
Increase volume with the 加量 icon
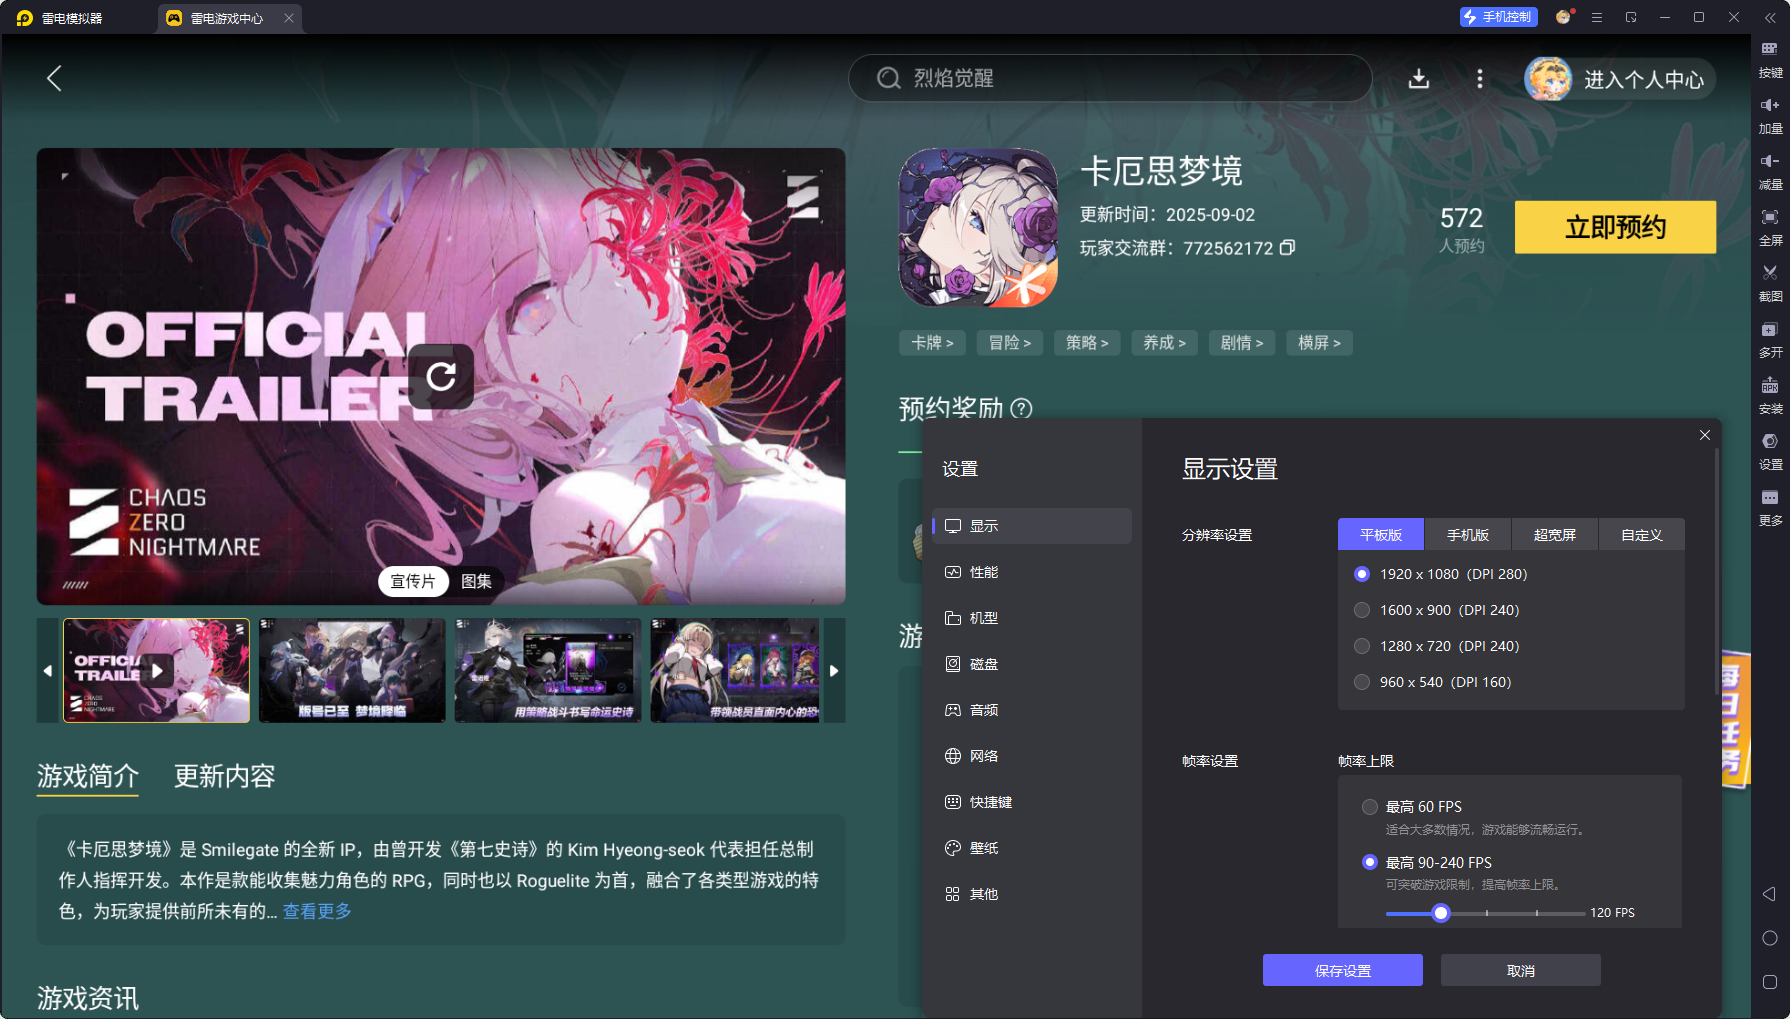tap(1769, 115)
